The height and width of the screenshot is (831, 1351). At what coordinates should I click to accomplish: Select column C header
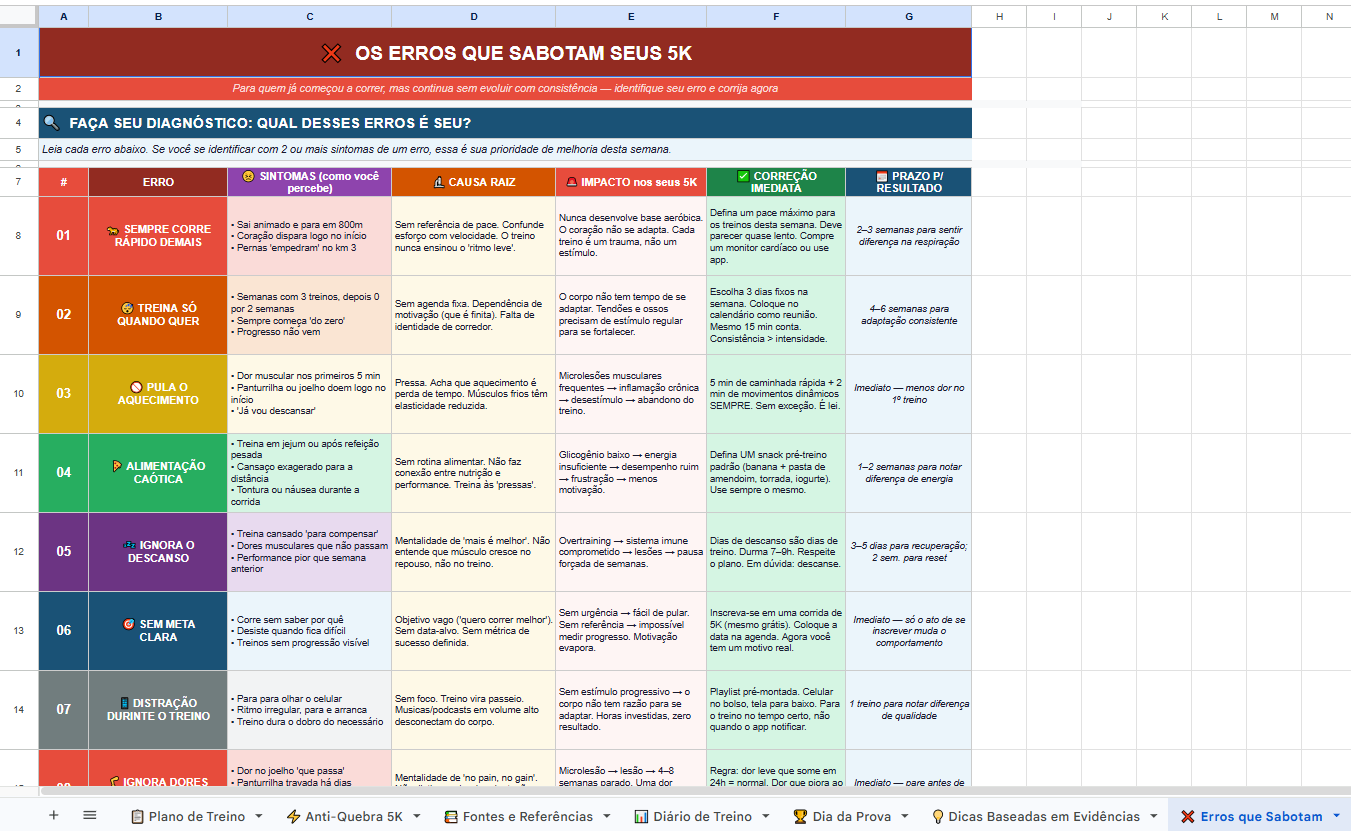pos(309,17)
